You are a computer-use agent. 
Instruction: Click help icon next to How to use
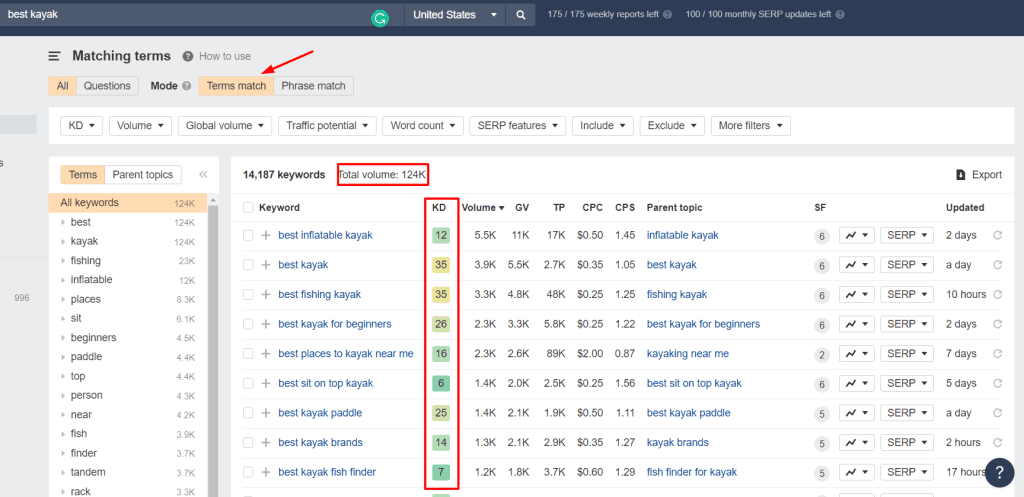click(x=188, y=56)
